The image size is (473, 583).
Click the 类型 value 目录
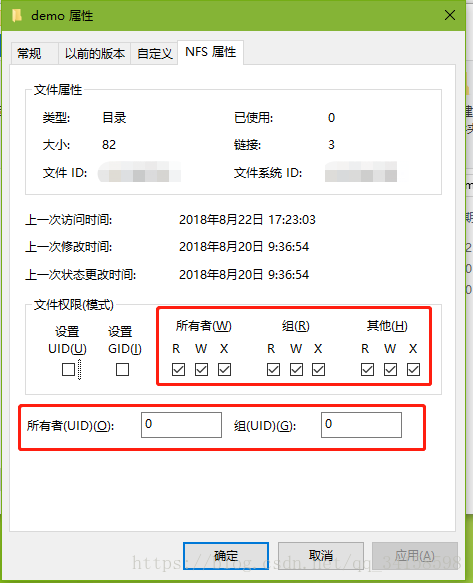114,118
